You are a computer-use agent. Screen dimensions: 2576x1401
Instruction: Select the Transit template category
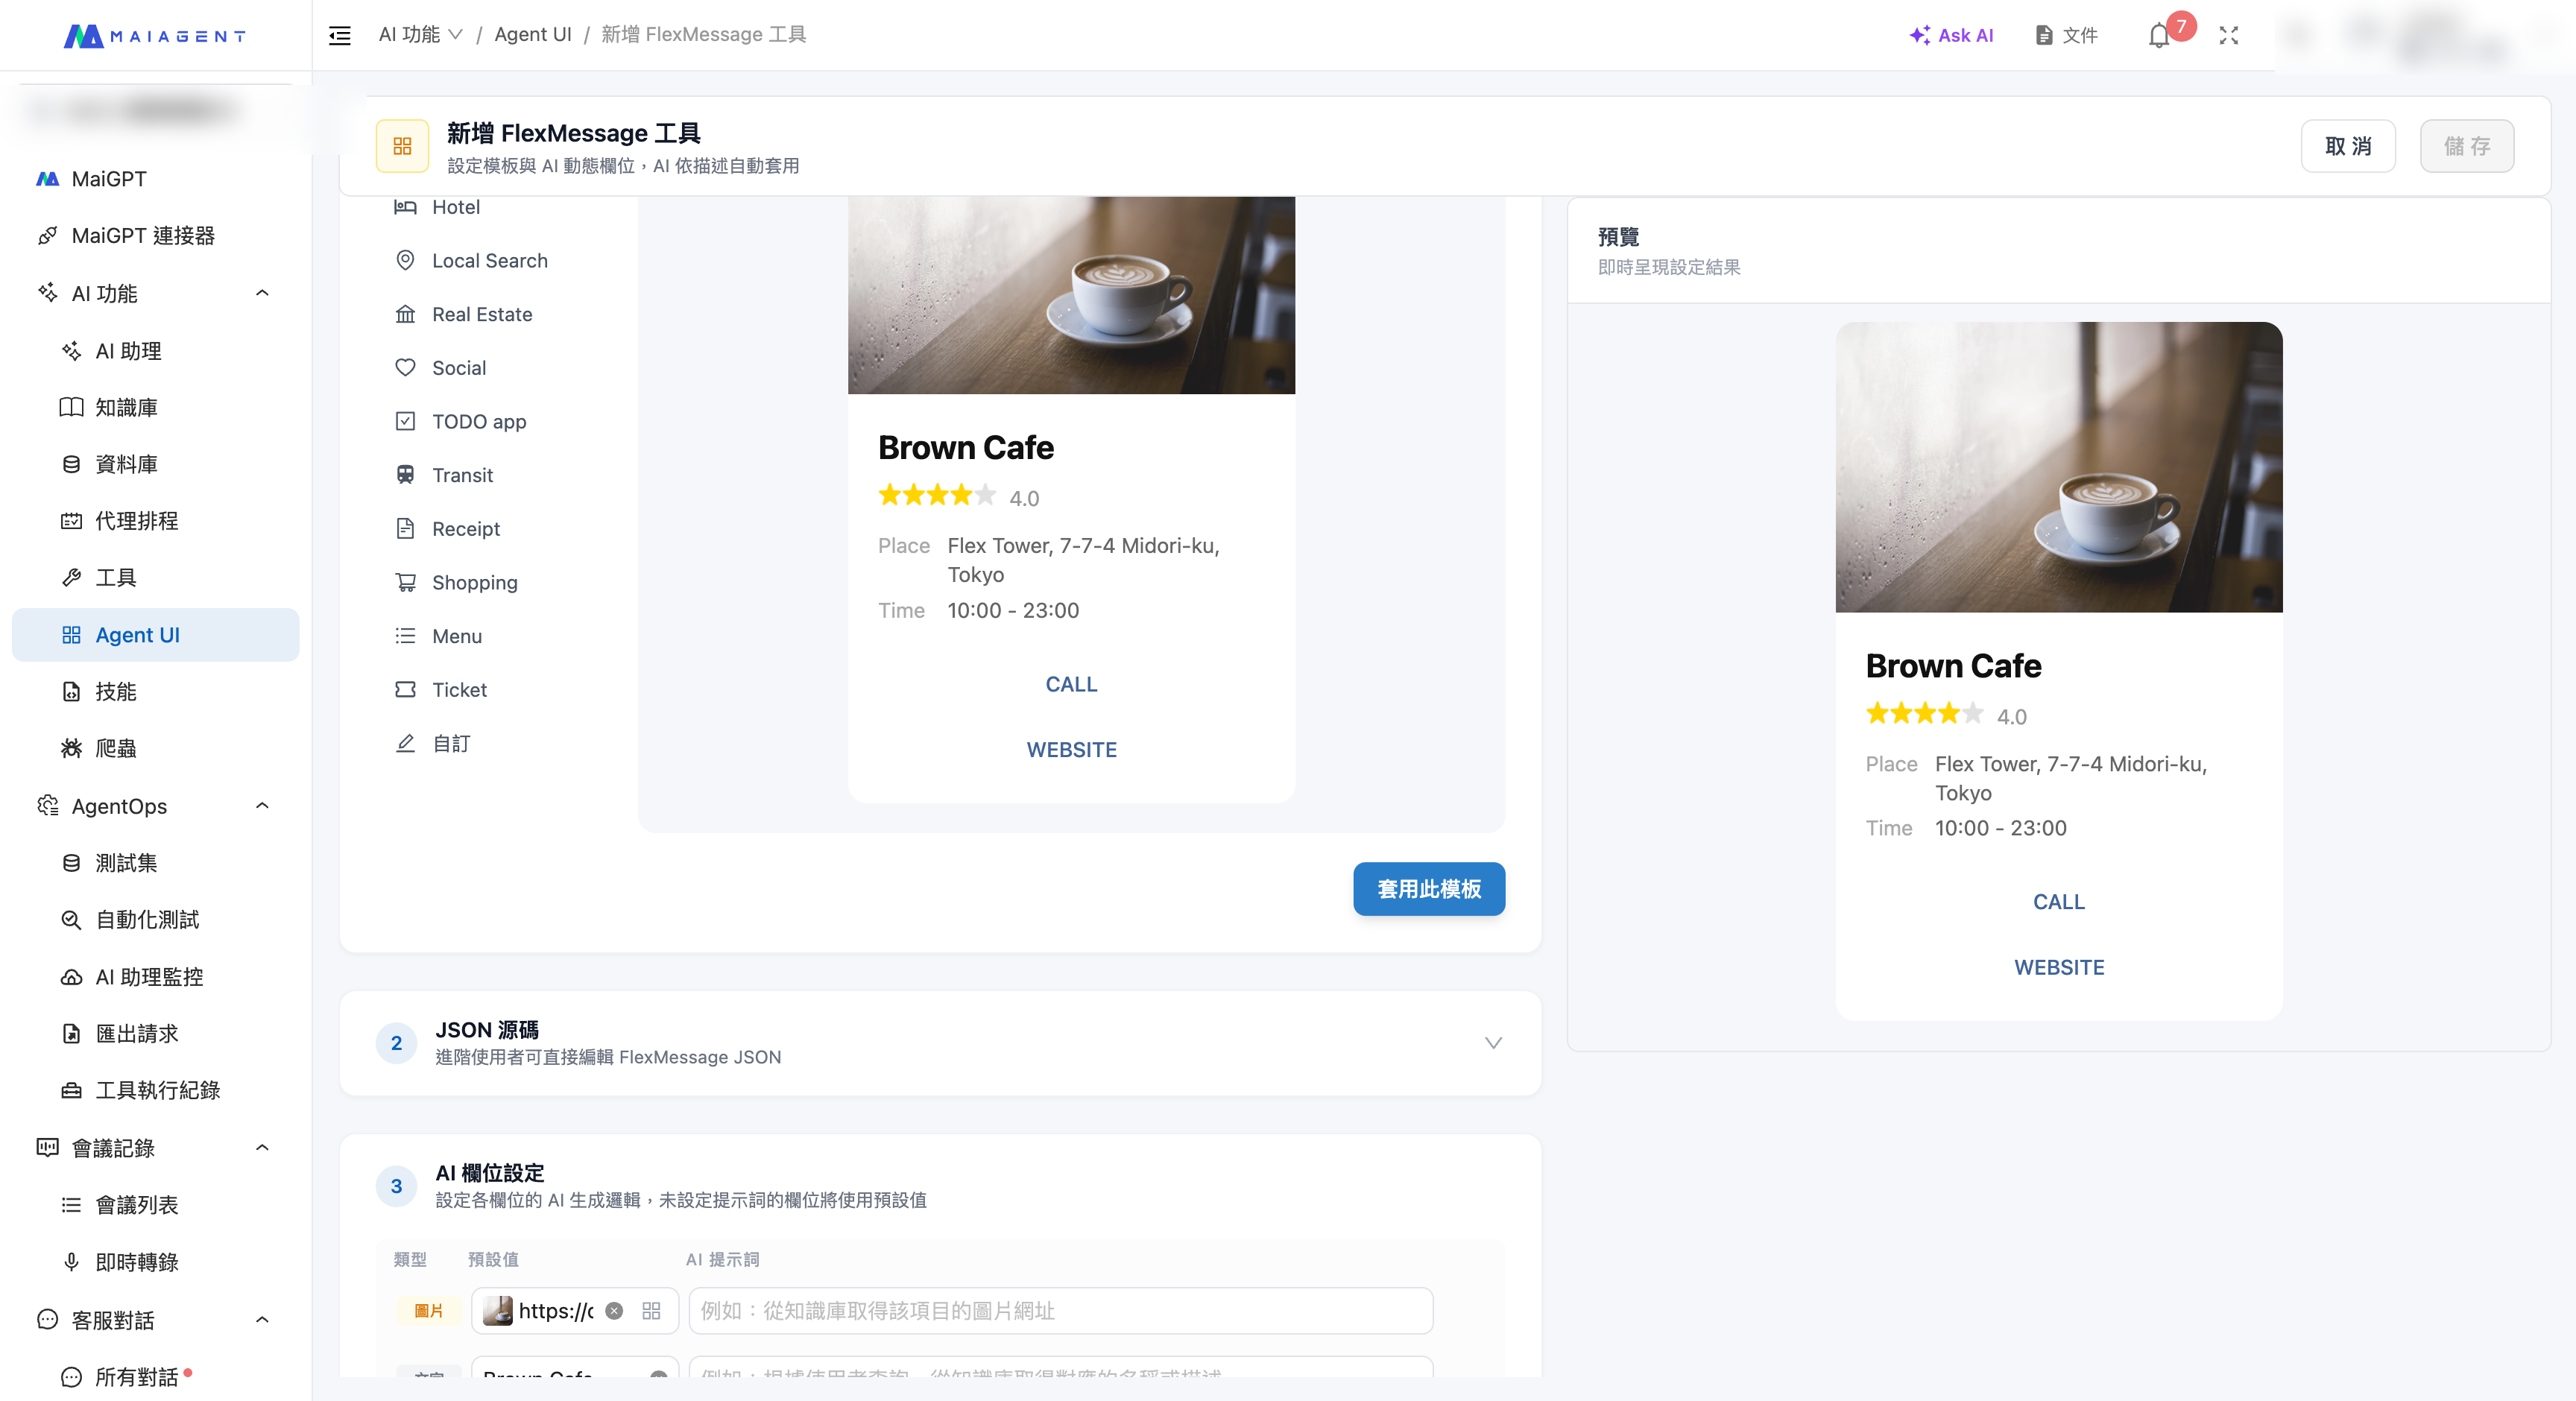[x=462, y=475]
